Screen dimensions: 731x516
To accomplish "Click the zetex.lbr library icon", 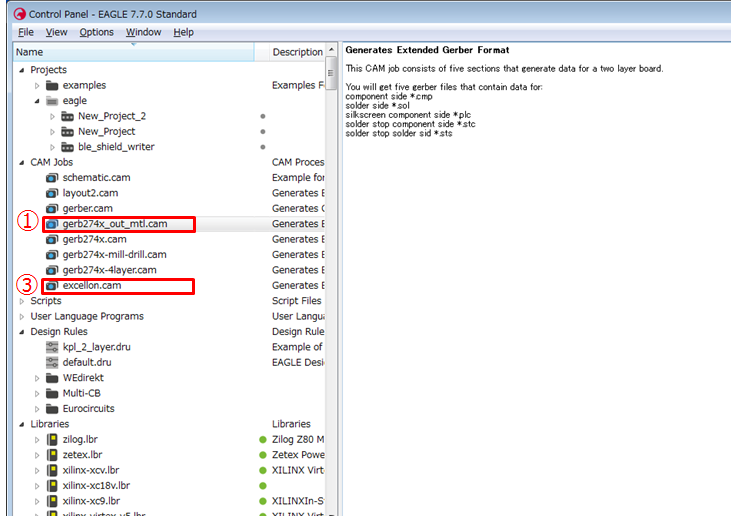I will click(52, 455).
